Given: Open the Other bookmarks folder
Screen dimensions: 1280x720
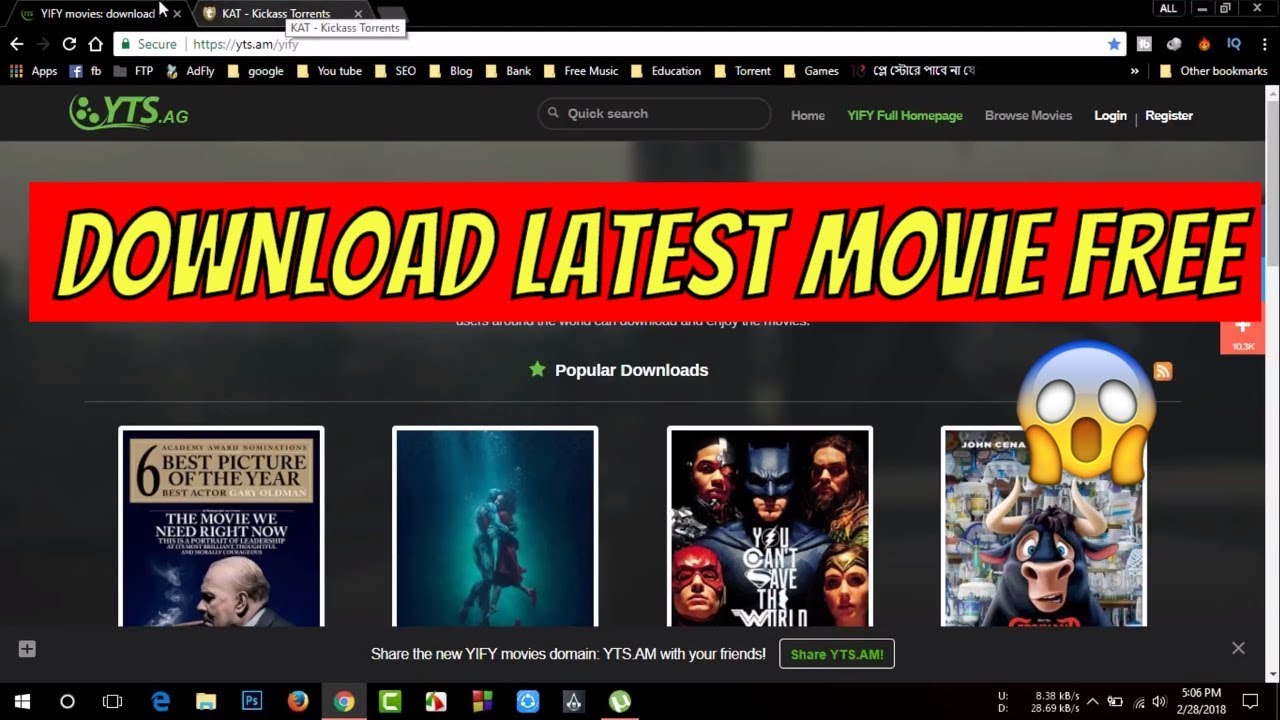Looking at the screenshot, I should tap(1213, 71).
